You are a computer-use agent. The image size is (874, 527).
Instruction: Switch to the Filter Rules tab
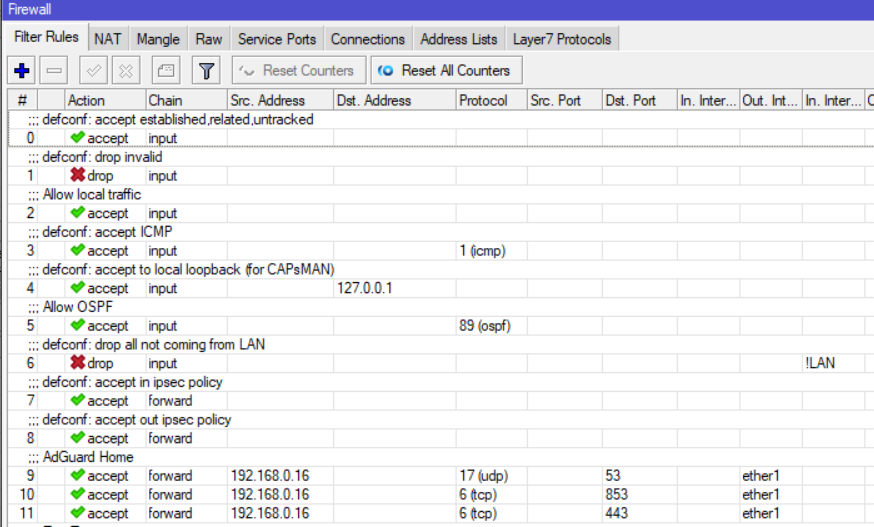click(46, 37)
